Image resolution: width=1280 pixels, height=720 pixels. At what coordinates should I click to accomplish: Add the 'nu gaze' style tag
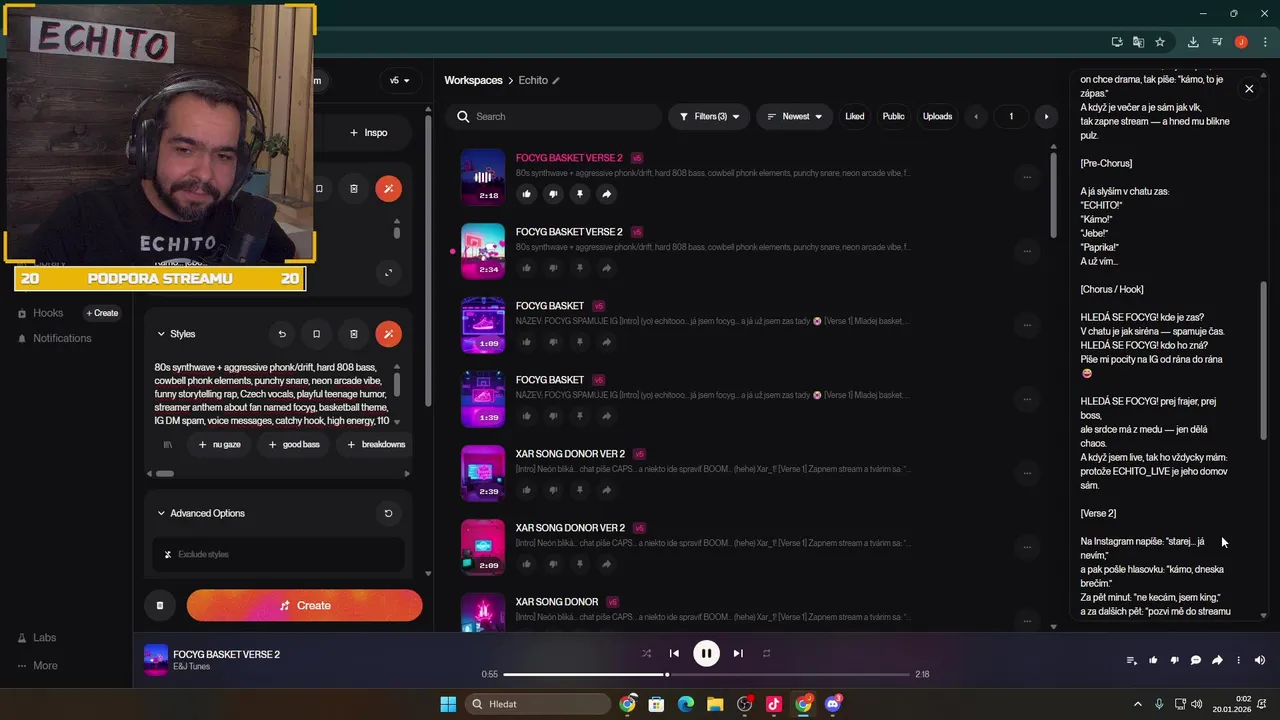pyautogui.click(x=219, y=444)
